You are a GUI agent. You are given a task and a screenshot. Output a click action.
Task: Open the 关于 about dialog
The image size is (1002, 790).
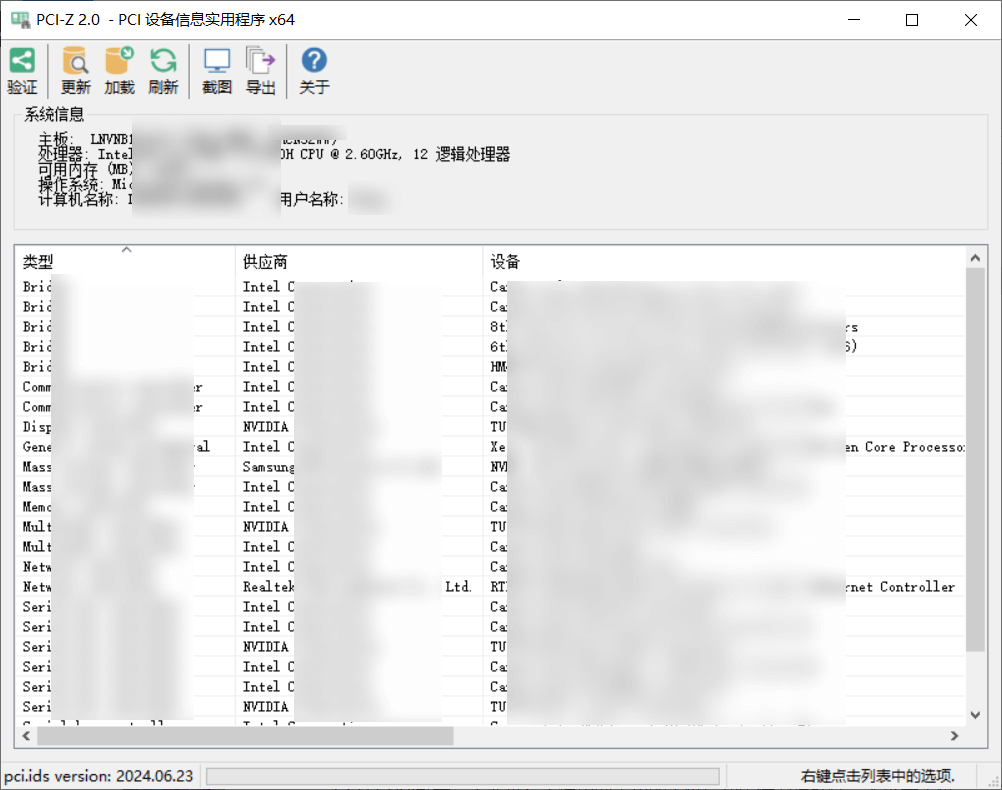(314, 62)
